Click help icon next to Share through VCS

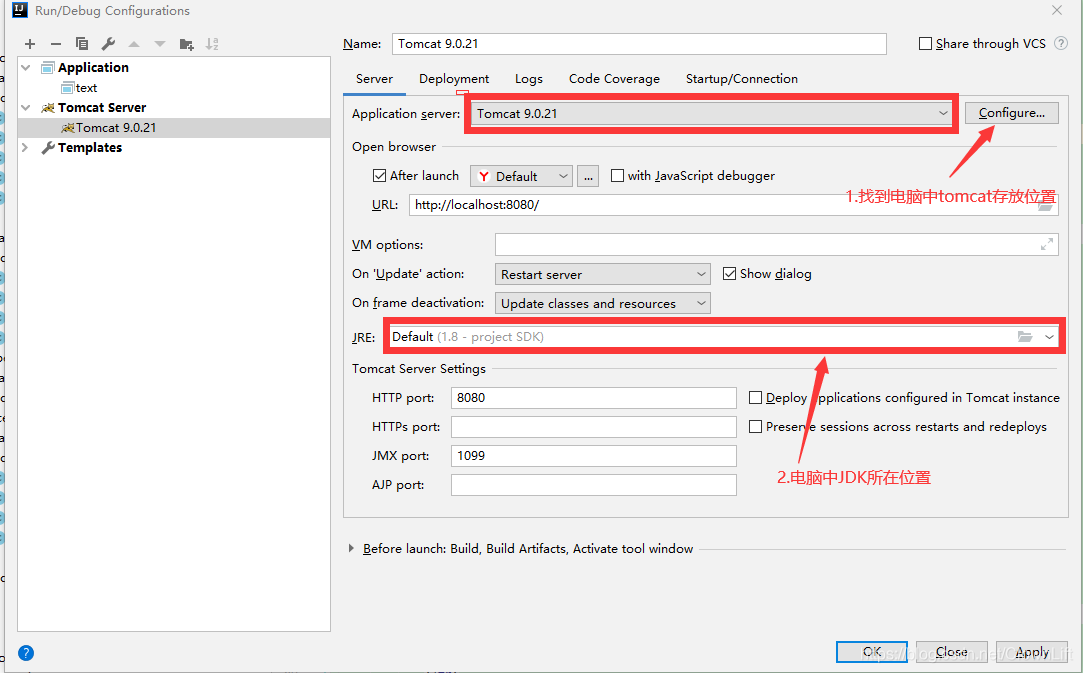tap(1061, 44)
